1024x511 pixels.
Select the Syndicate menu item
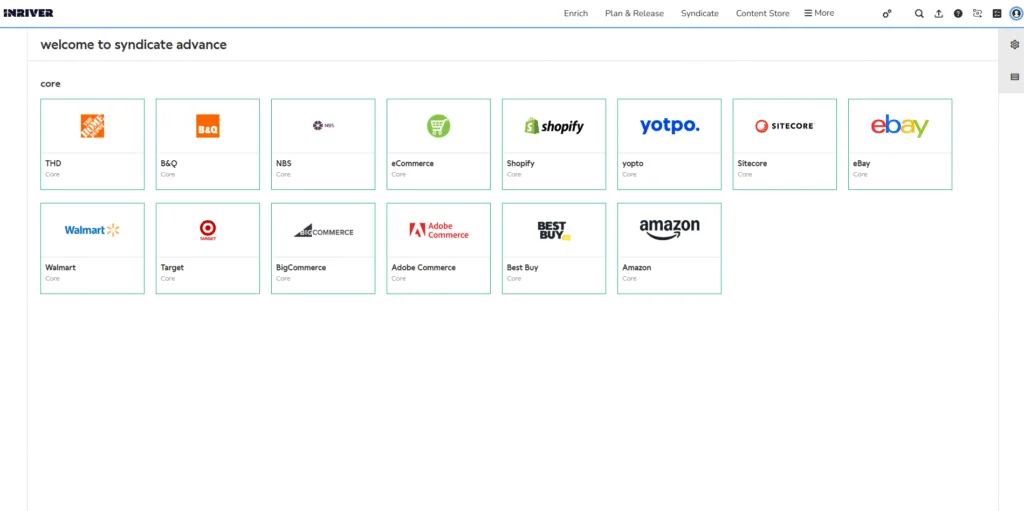699,14
